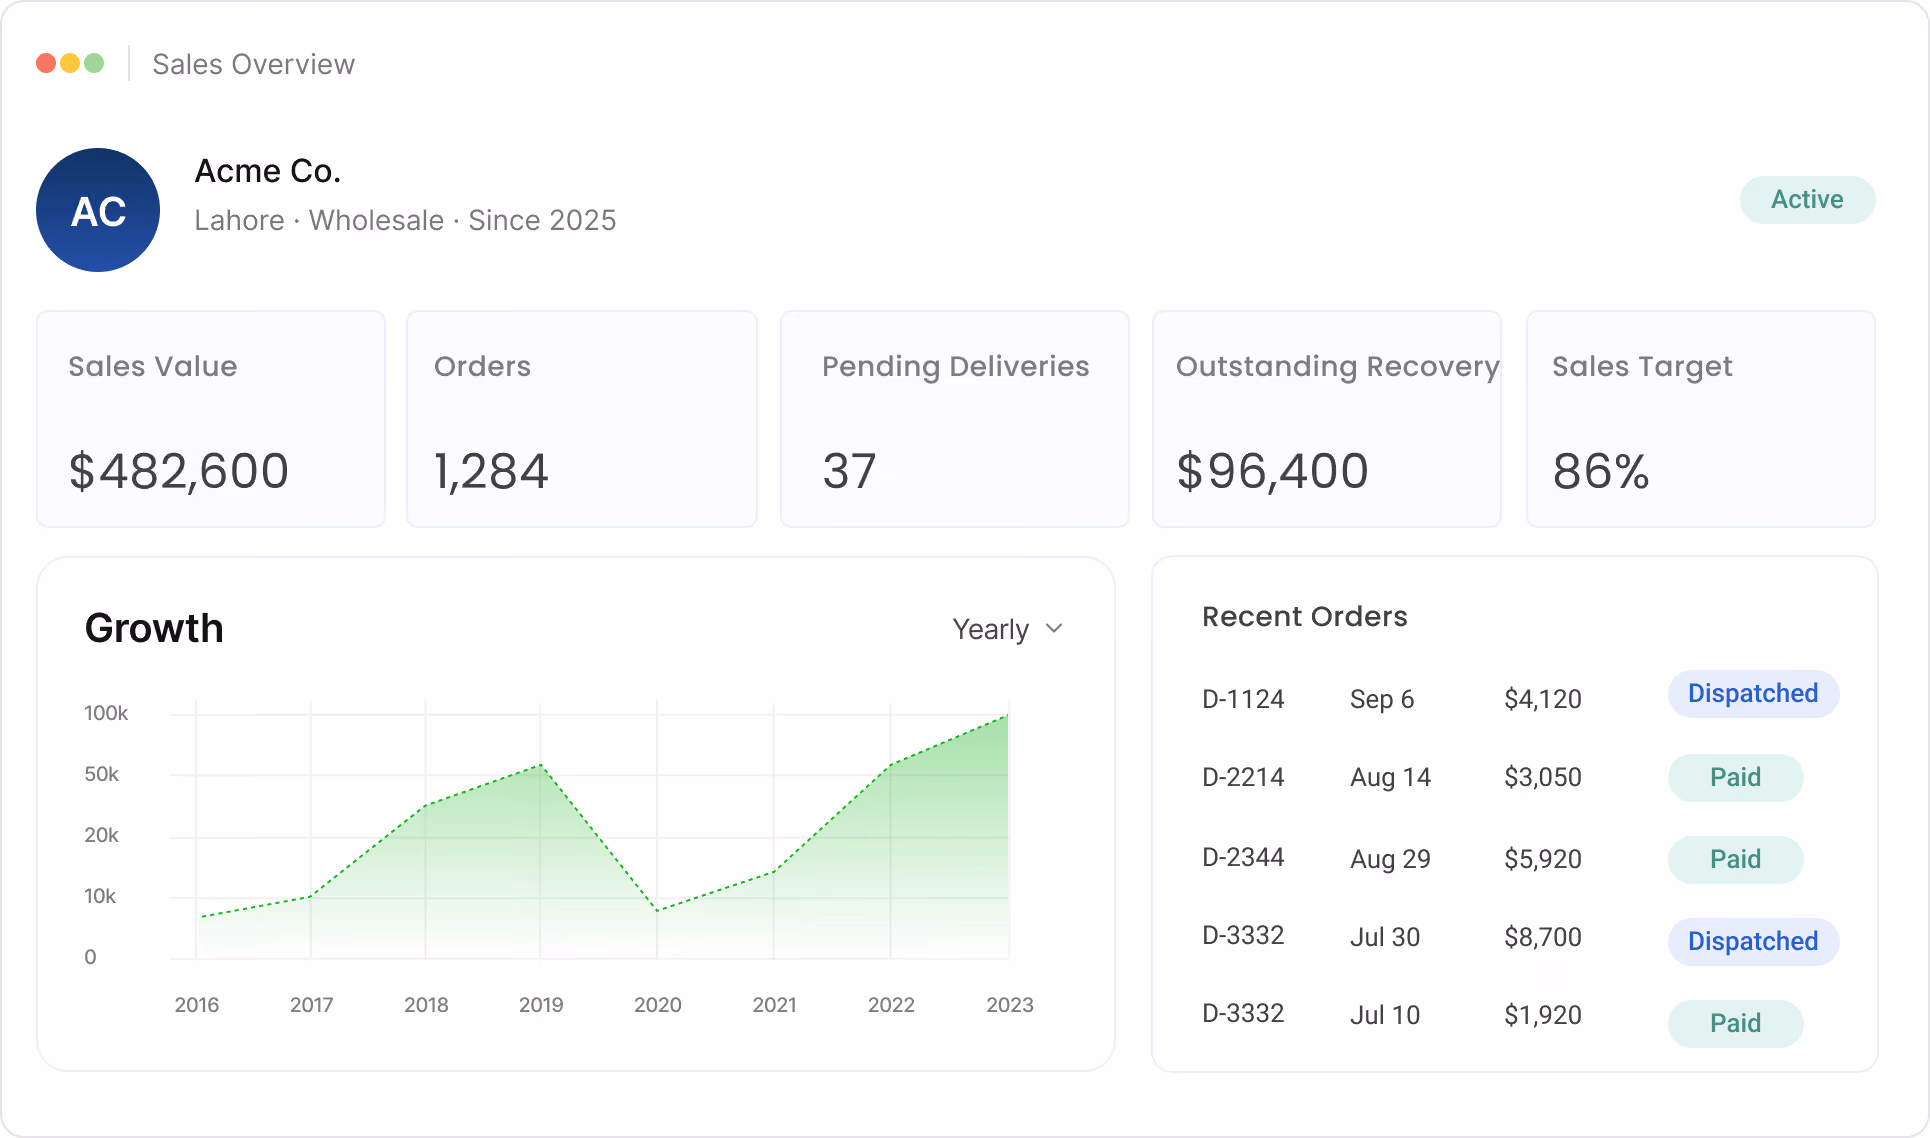The width and height of the screenshot is (1930, 1138).
Task: Click the Aug 29 order date
Action: click(1390, 859)
